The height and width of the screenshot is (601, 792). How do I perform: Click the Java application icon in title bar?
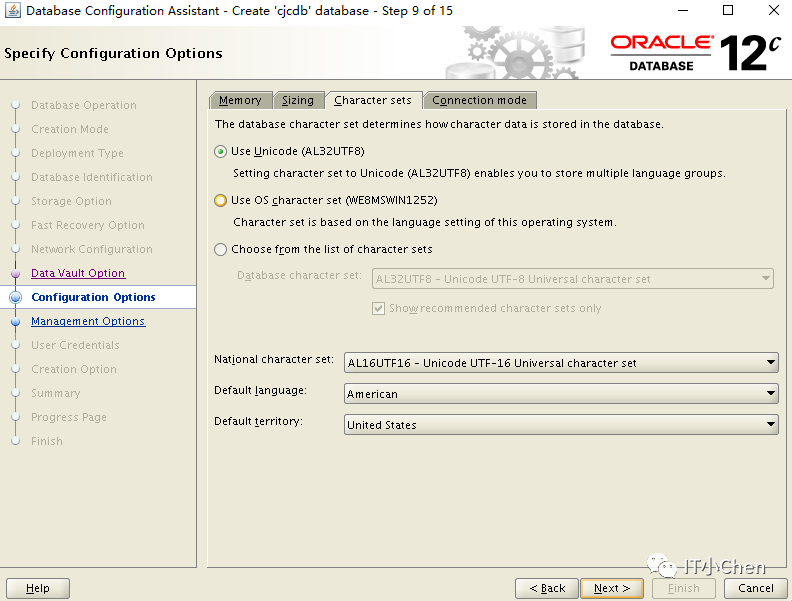13,10
